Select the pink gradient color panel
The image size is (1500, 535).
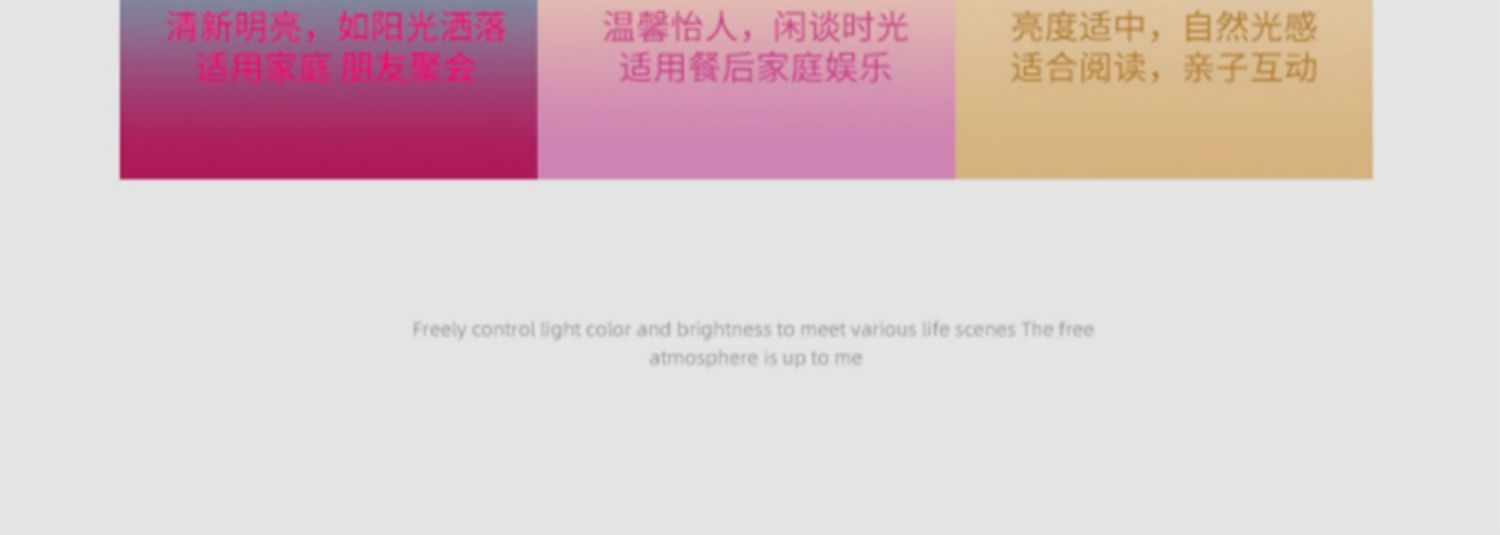746,90
